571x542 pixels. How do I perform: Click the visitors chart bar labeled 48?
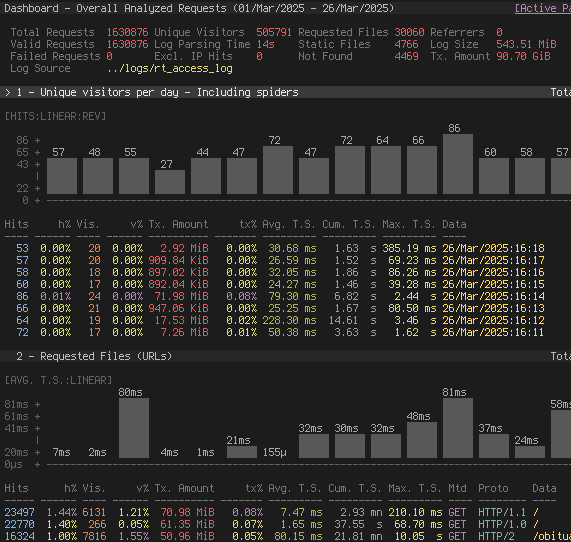98,176
